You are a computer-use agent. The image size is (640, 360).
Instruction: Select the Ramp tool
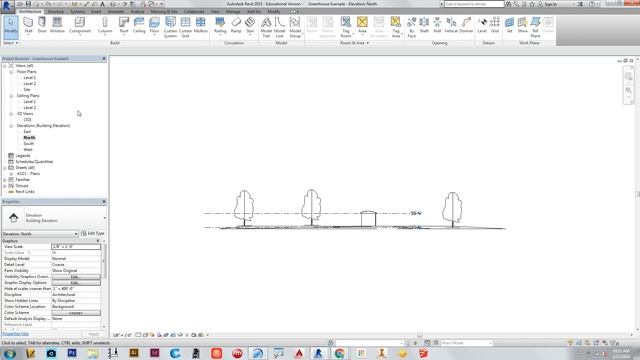coord(236,25)
